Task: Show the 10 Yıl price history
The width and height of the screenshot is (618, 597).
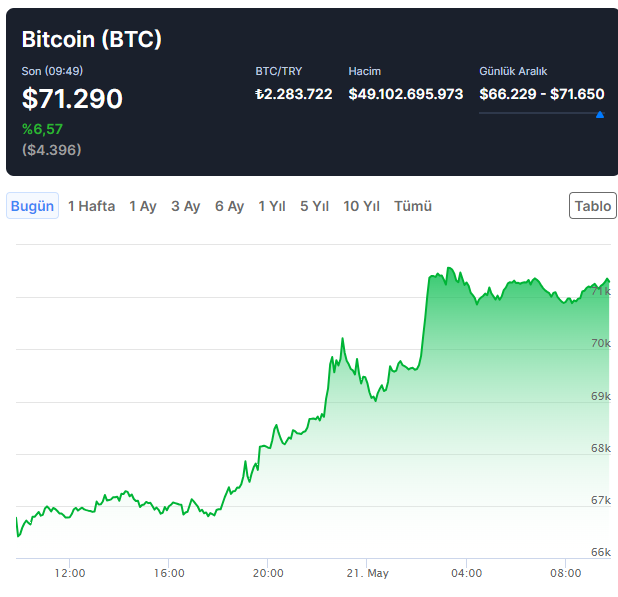Action: point(361,206)
